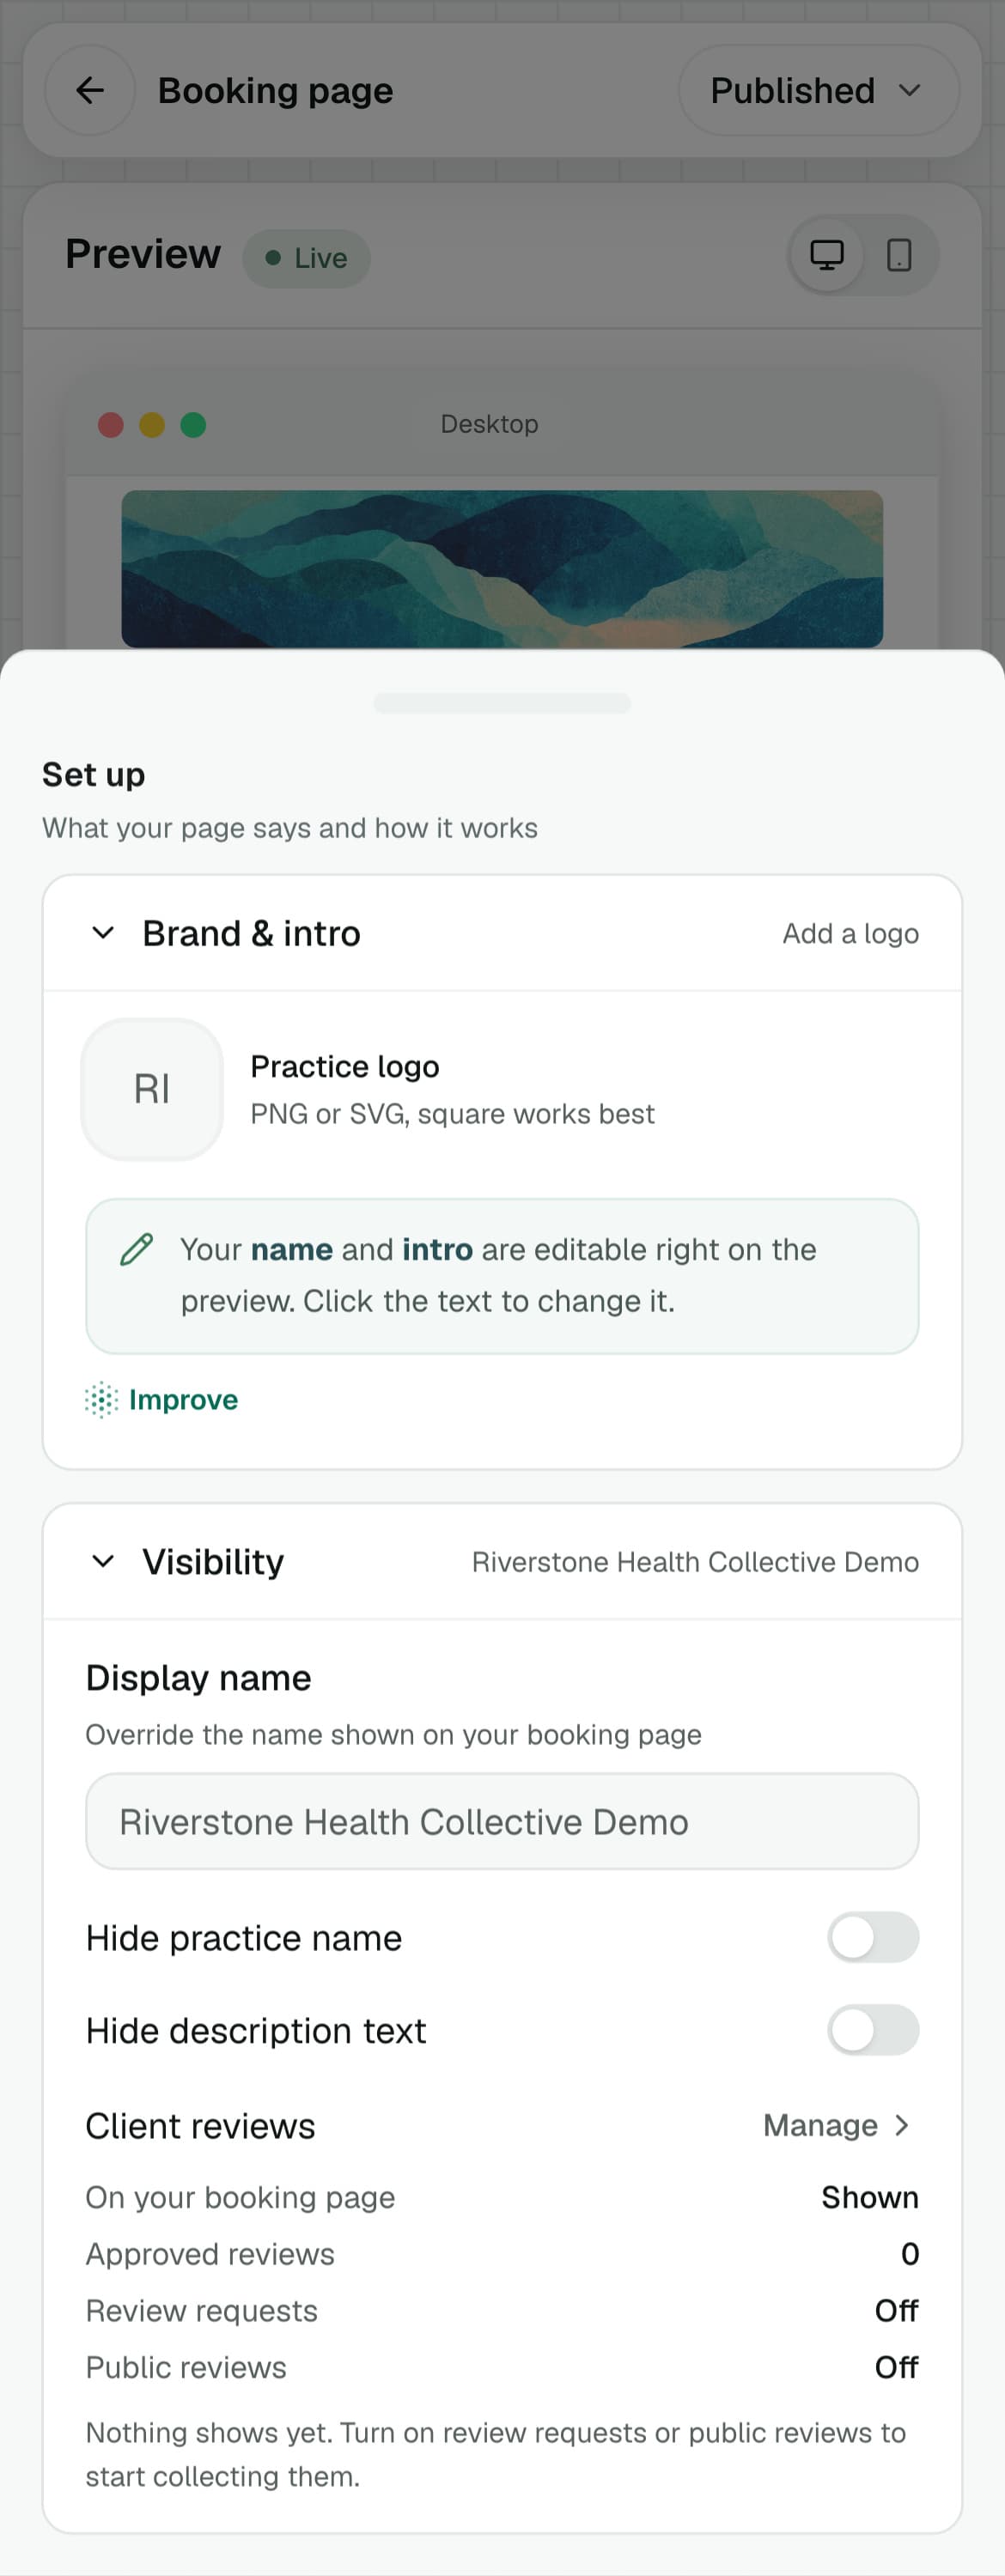
Task: Click the Improve sparkle icon
Action: [101, 1400]
